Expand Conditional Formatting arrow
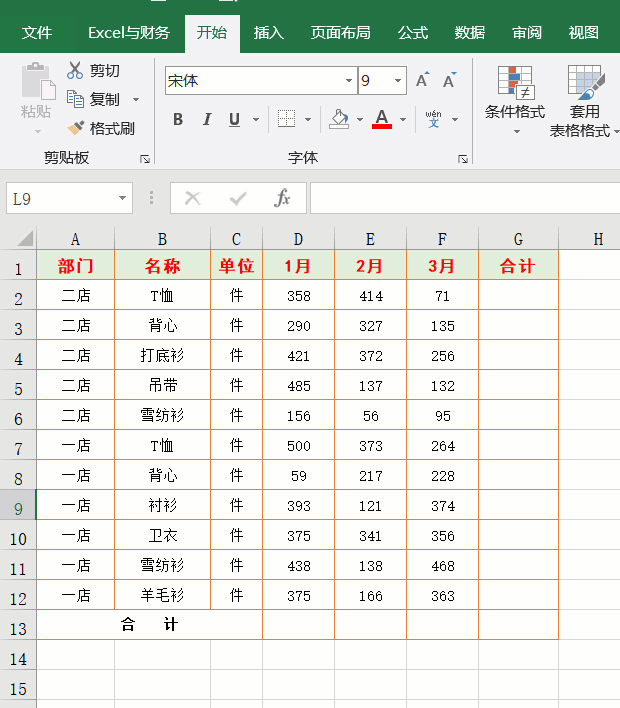This screenshot has height=708, width=620. (x=517, y=131)
